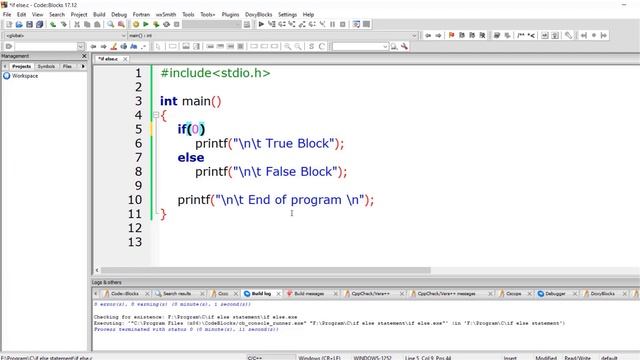Open the Plugins menu
Viewport: 640px width, 360px height.
click(x=230, y=14)
